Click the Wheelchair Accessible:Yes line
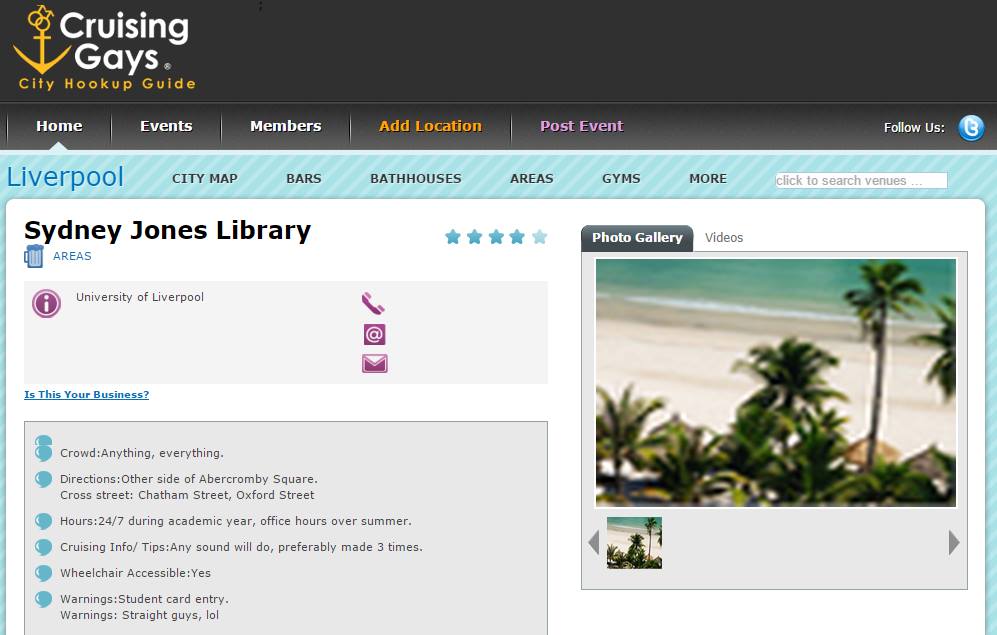 click(x=135, y=573)
